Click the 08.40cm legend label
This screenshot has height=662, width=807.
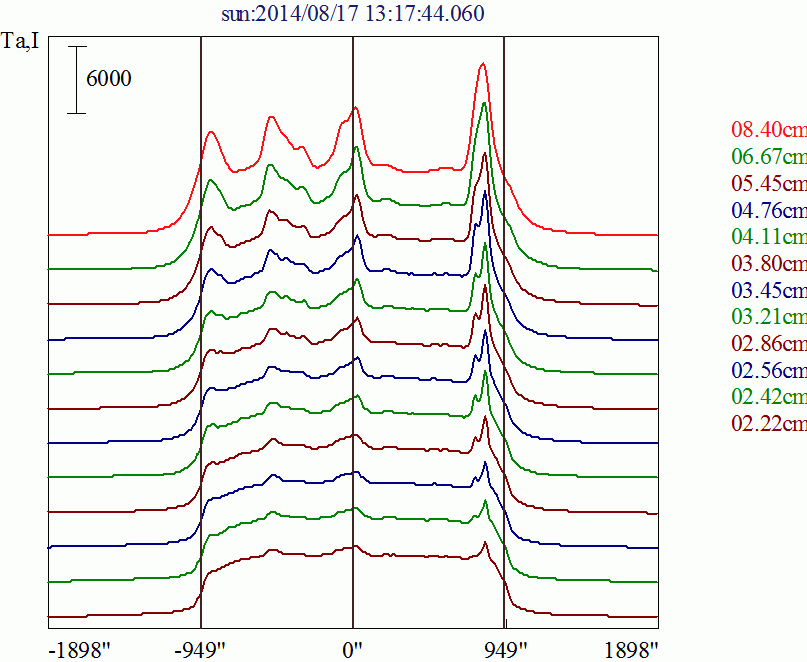(x=768, y=130)
